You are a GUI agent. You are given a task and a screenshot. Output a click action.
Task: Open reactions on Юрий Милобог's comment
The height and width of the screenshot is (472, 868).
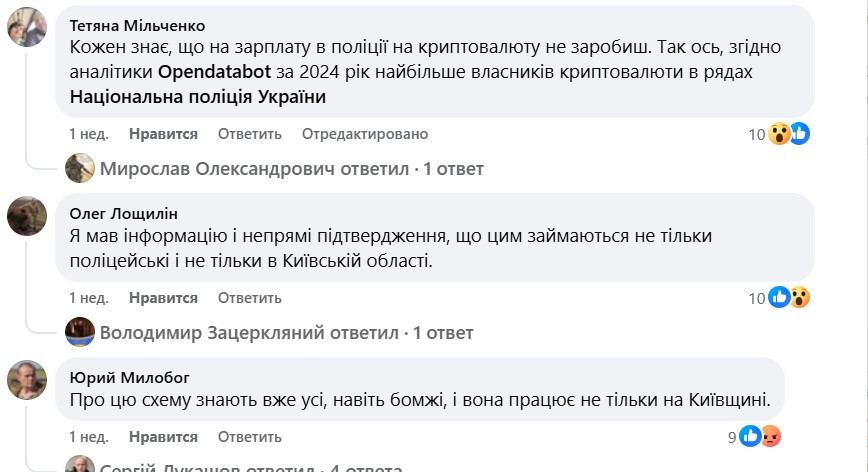tap(760, 436)
